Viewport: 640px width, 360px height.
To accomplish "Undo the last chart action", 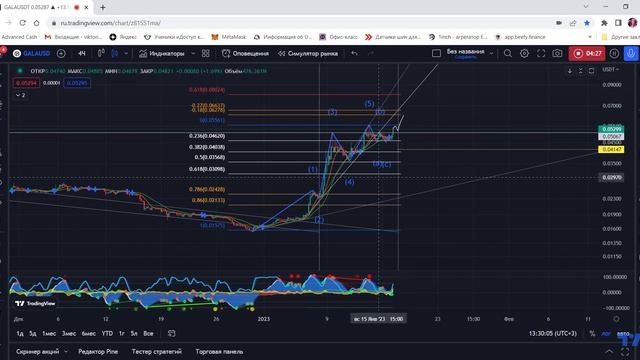I will click(x=354, y=53).
